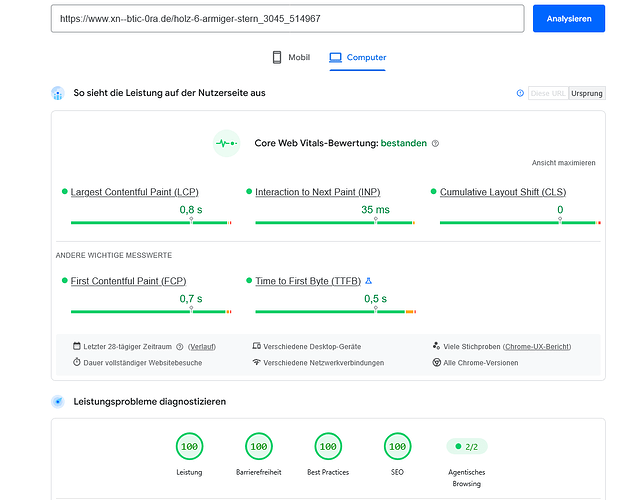Click the Leistungsprobleme diagnostizieren section icon
Viewport: 632px width, 500px height.
(x=58, y=402)
